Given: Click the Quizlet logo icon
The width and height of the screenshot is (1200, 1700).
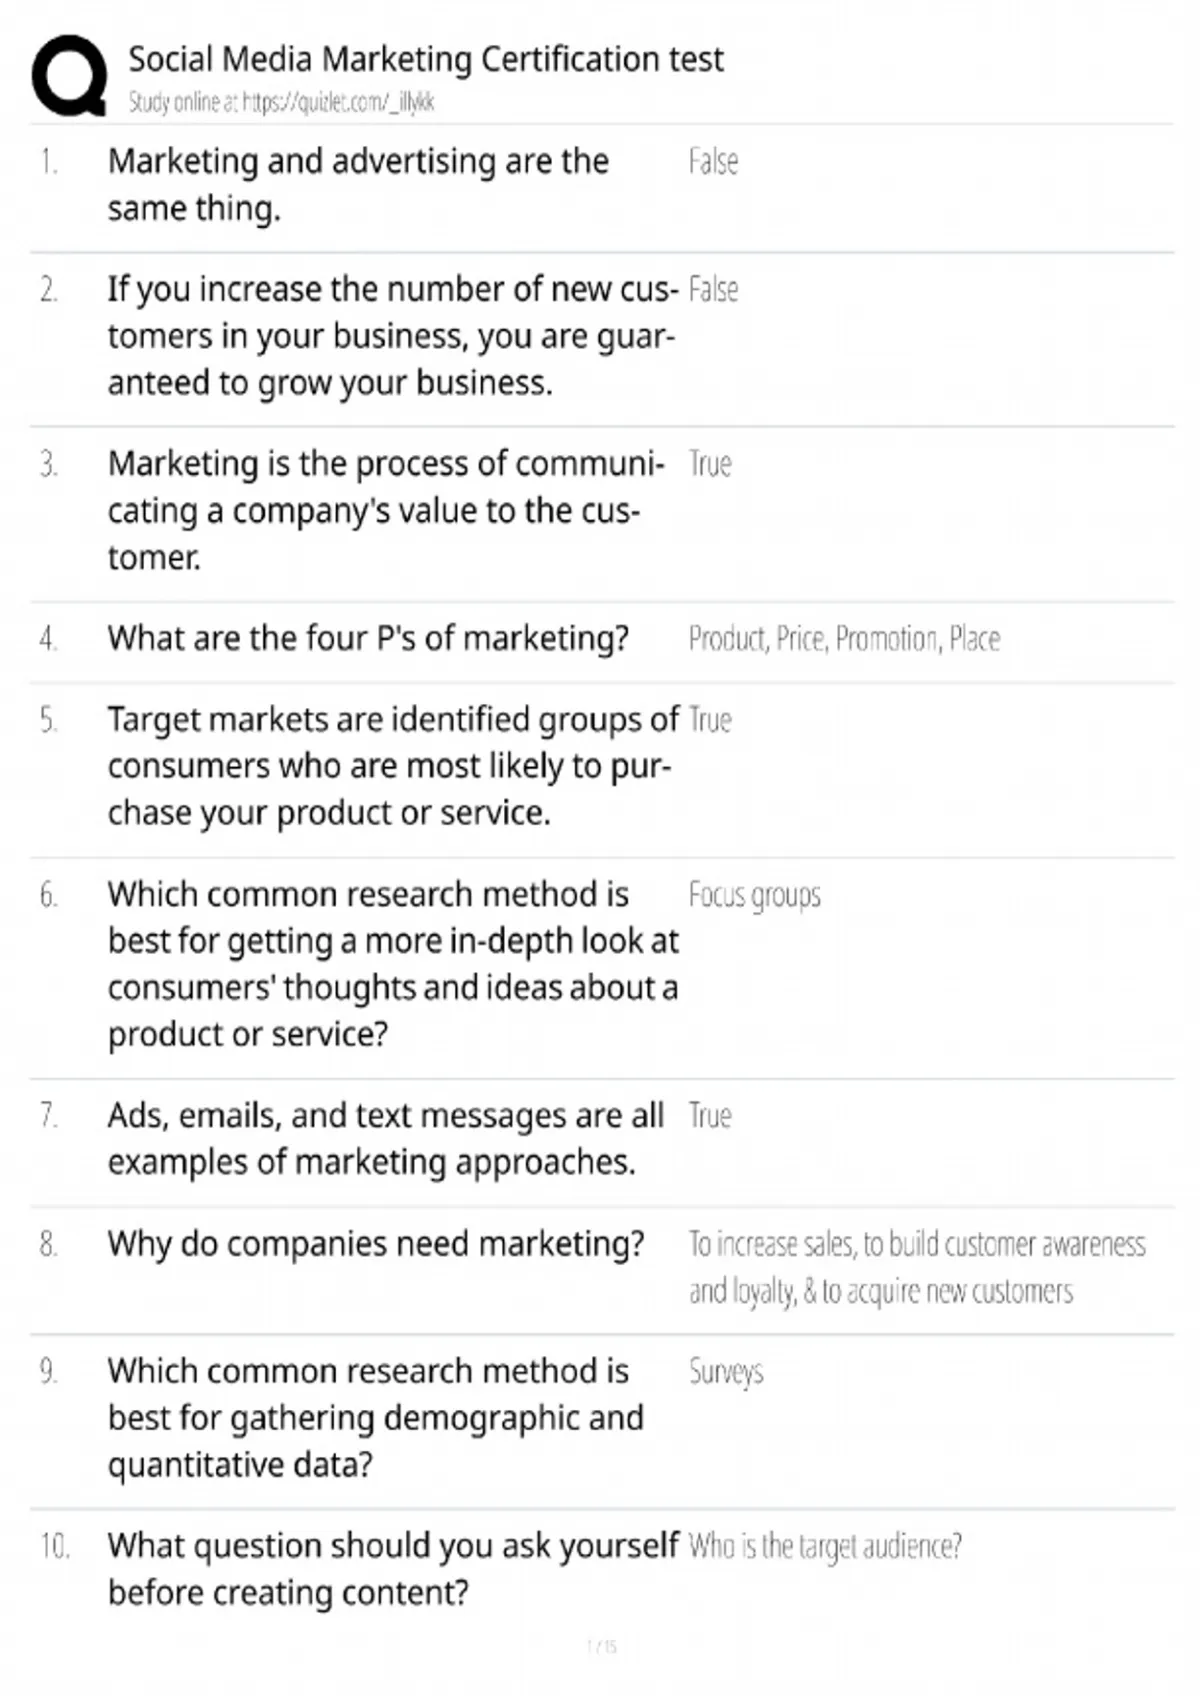Looking at the screenshot, I should pyautogui.click(x=69, y=76).
